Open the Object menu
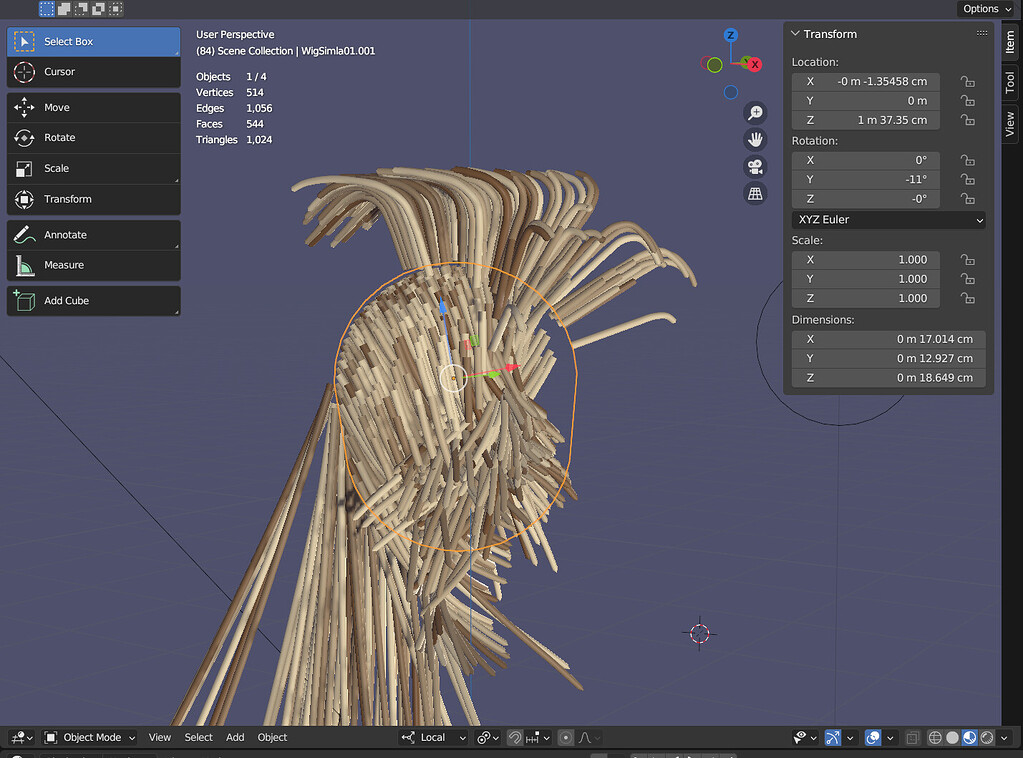 click(272, 737)
